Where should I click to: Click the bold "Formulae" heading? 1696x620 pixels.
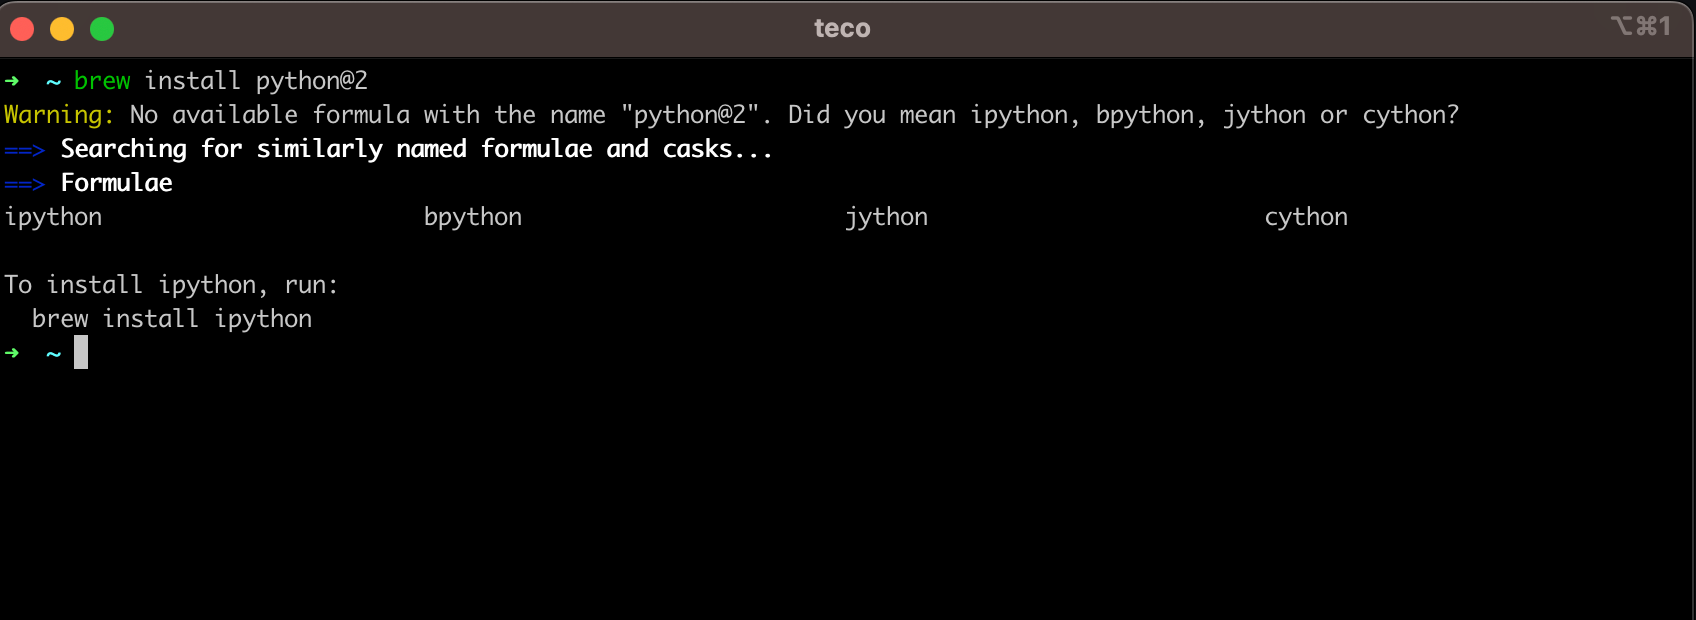pyautogui.click(x=116, y=183)
